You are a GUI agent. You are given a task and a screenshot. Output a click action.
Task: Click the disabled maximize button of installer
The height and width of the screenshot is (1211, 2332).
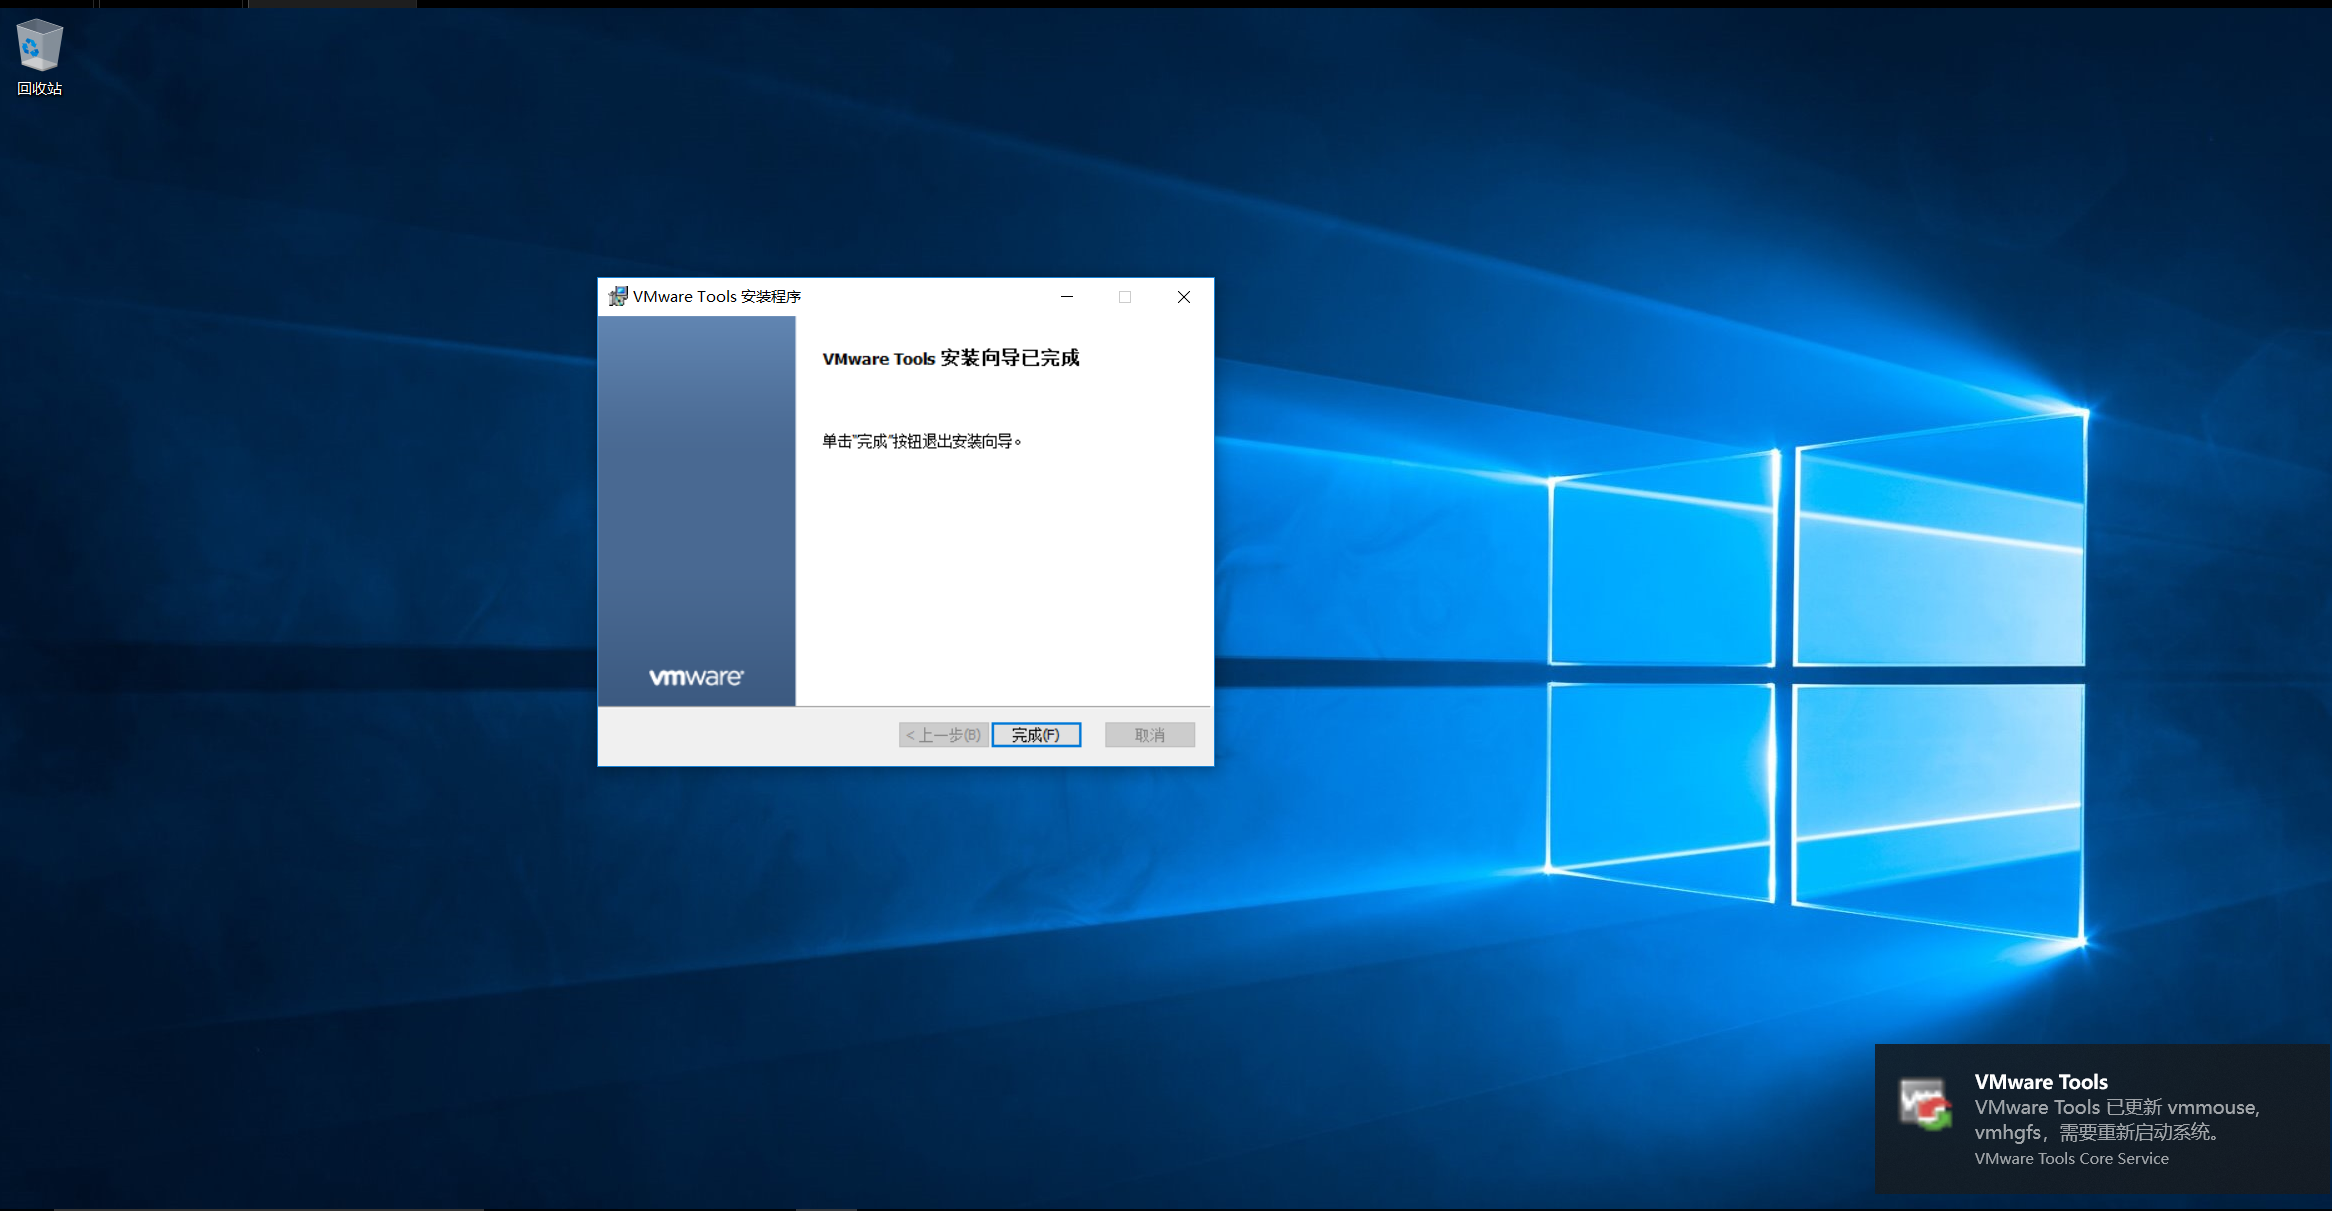1125,297
